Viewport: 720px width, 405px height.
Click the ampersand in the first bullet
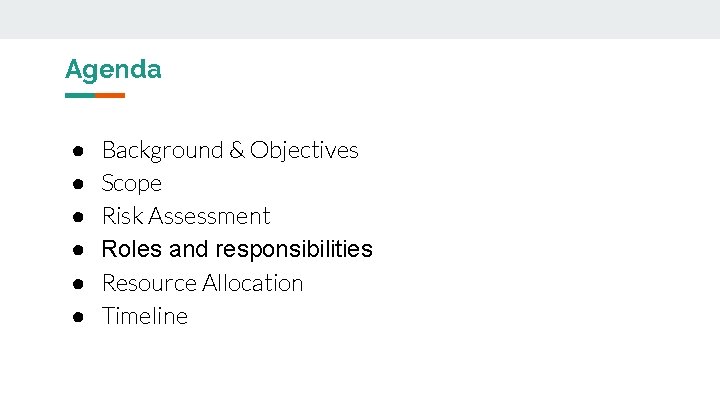click(236, 150)
